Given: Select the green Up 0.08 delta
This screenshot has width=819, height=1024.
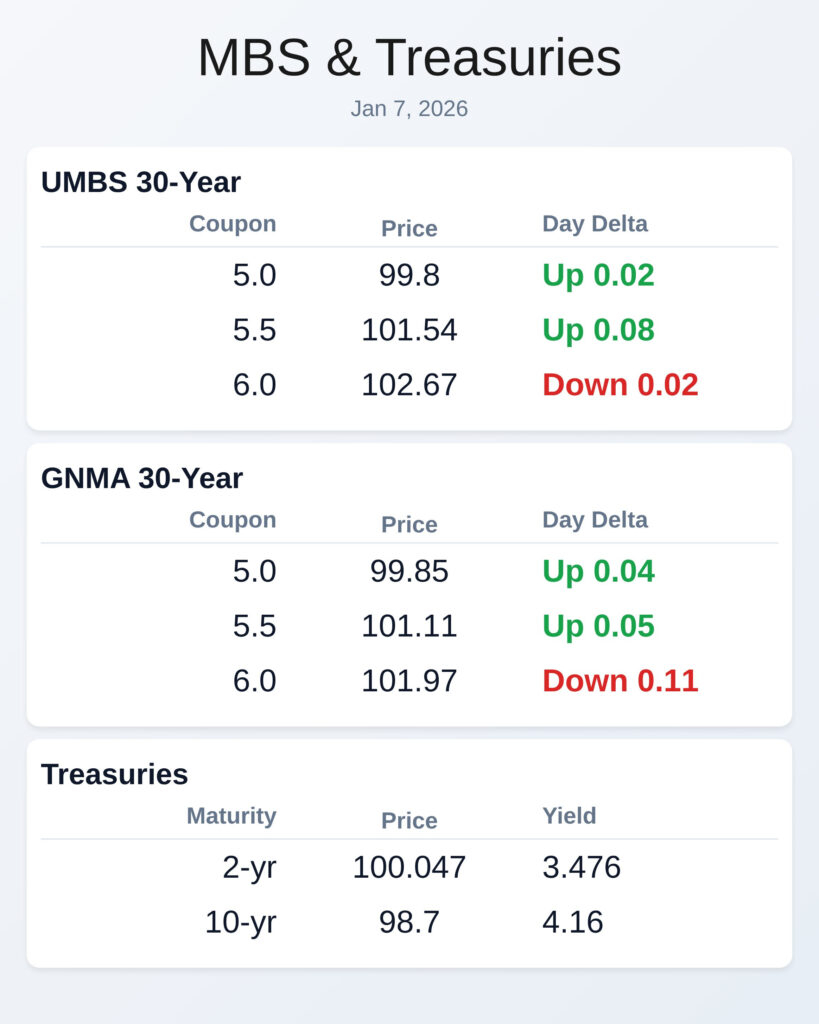Looking at the screenshot, I should pyautogui.click(x=598, y=330).
